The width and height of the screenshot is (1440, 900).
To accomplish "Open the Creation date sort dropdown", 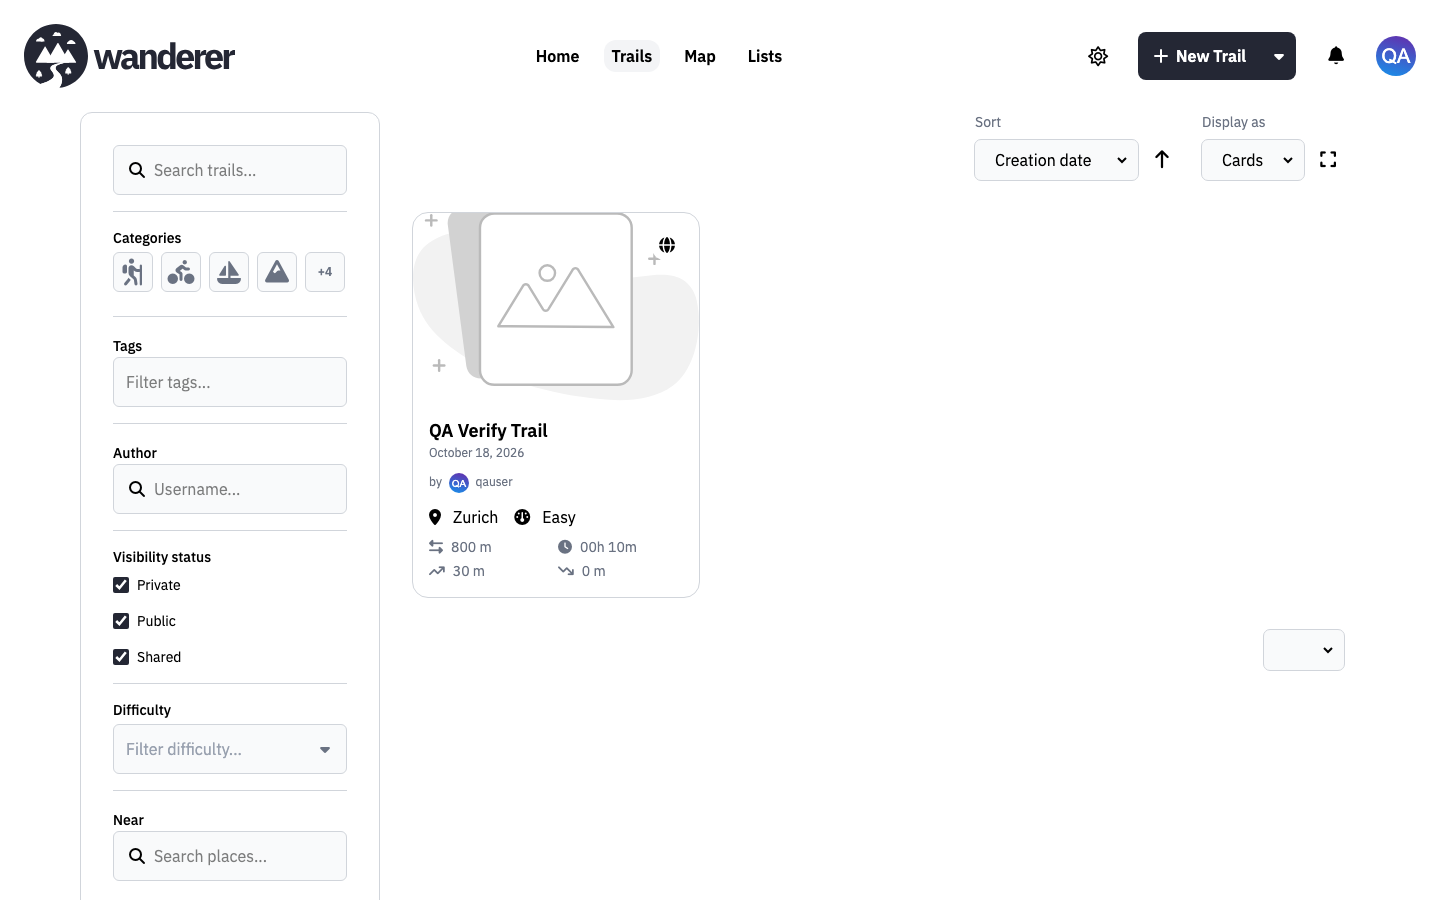I will pyautogui.click(x=1056, y=160).
